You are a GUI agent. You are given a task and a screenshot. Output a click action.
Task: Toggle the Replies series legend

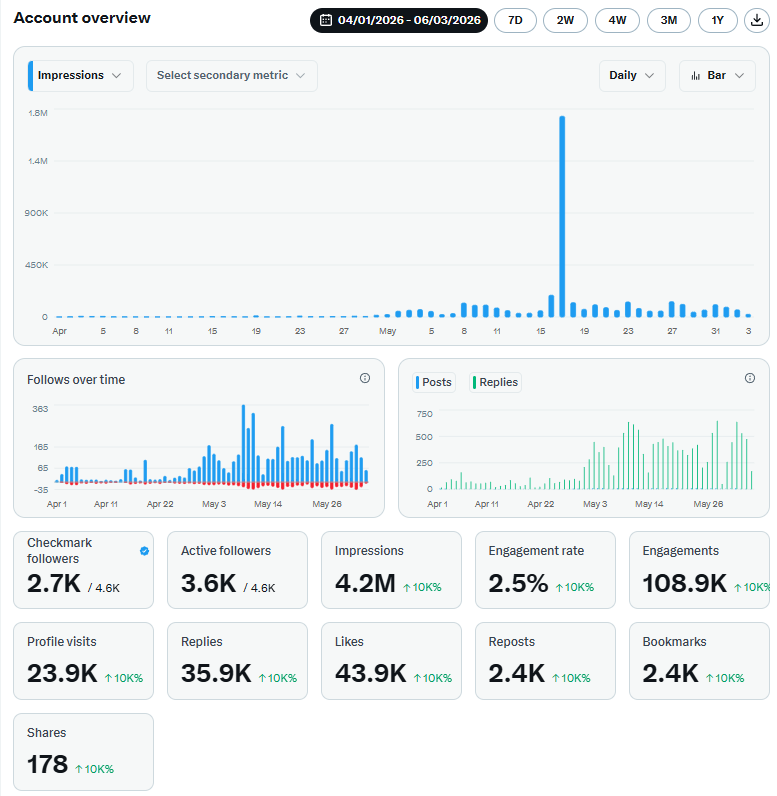[495, 382]
